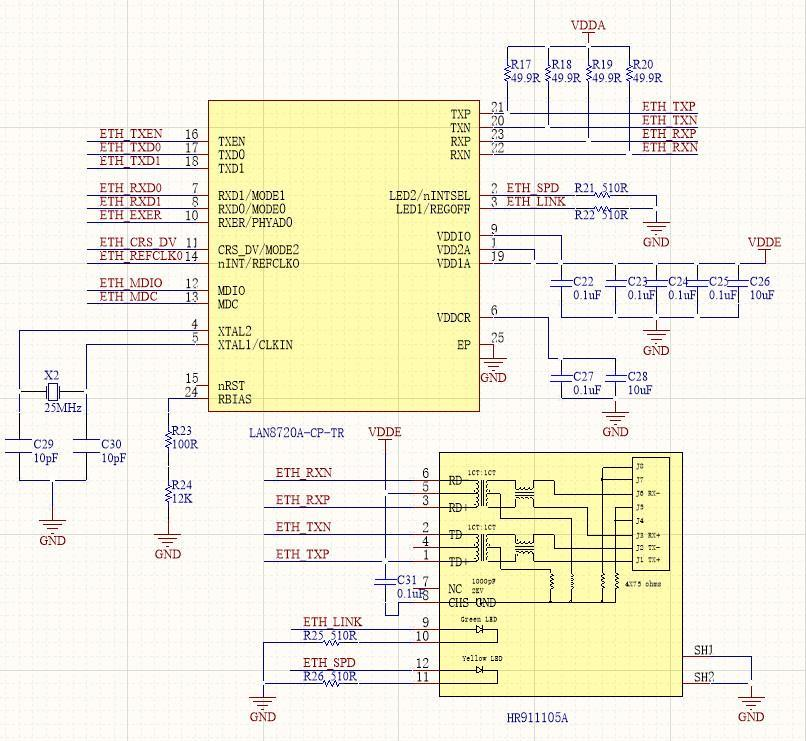Select the GND symbol below resistor R24
Screen dimensions: 806x741
(x=168, y=547)
